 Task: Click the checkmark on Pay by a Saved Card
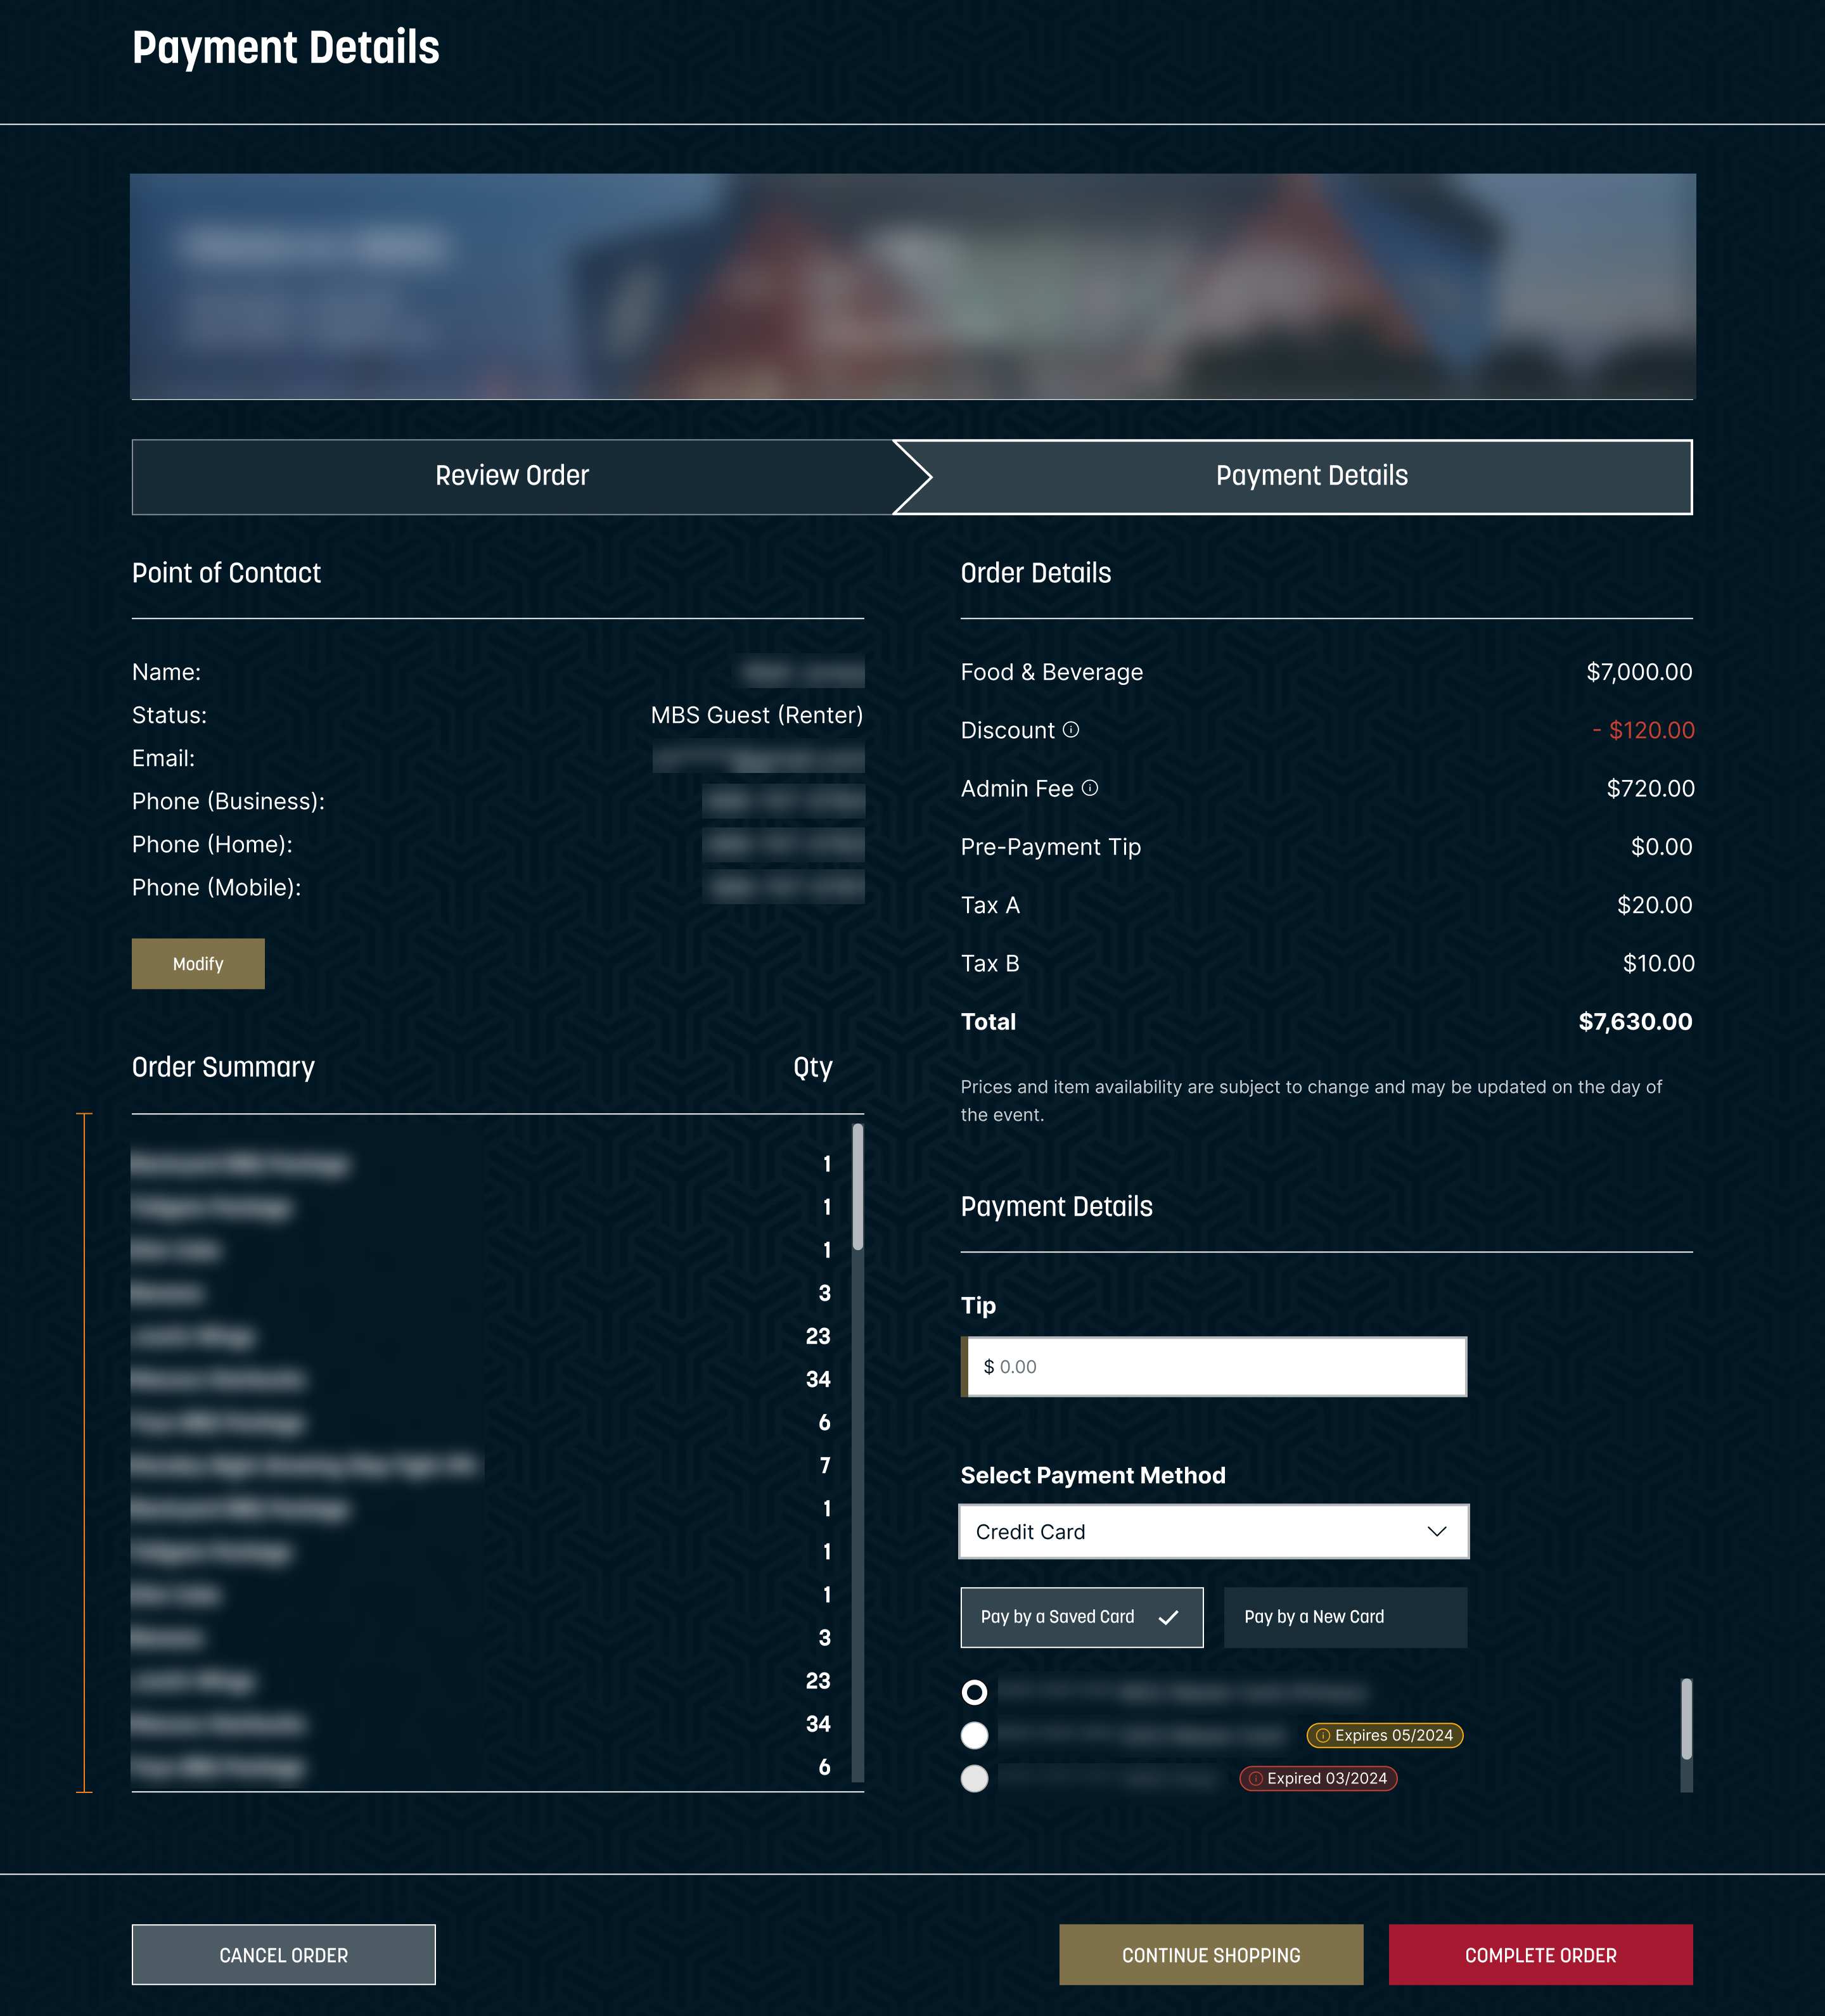[x=1168, y=1617]
